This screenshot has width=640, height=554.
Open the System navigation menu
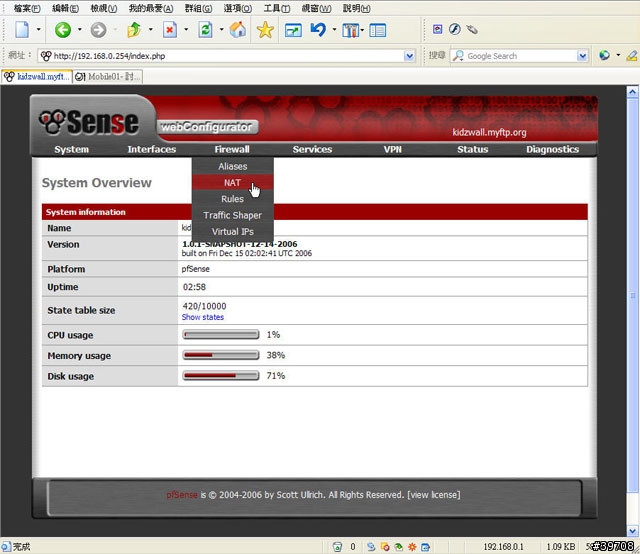[71, 149]
